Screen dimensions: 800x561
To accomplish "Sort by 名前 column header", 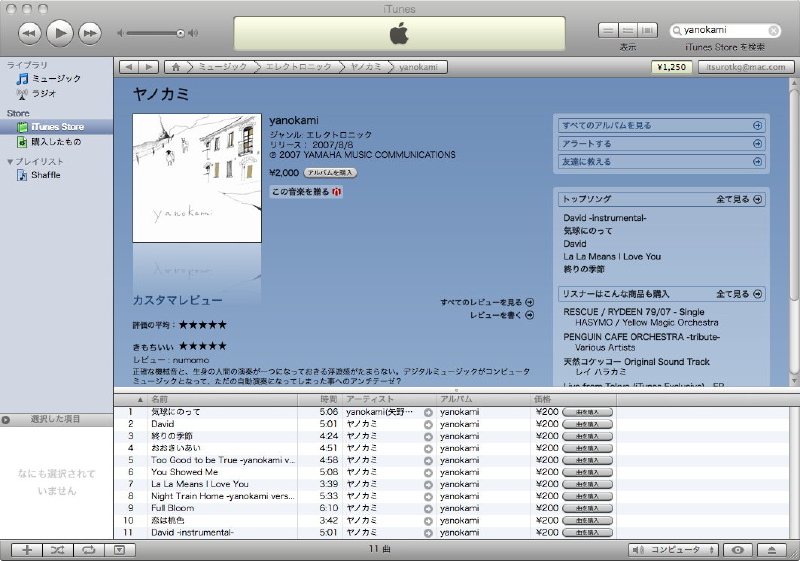I will coord(222,399).
